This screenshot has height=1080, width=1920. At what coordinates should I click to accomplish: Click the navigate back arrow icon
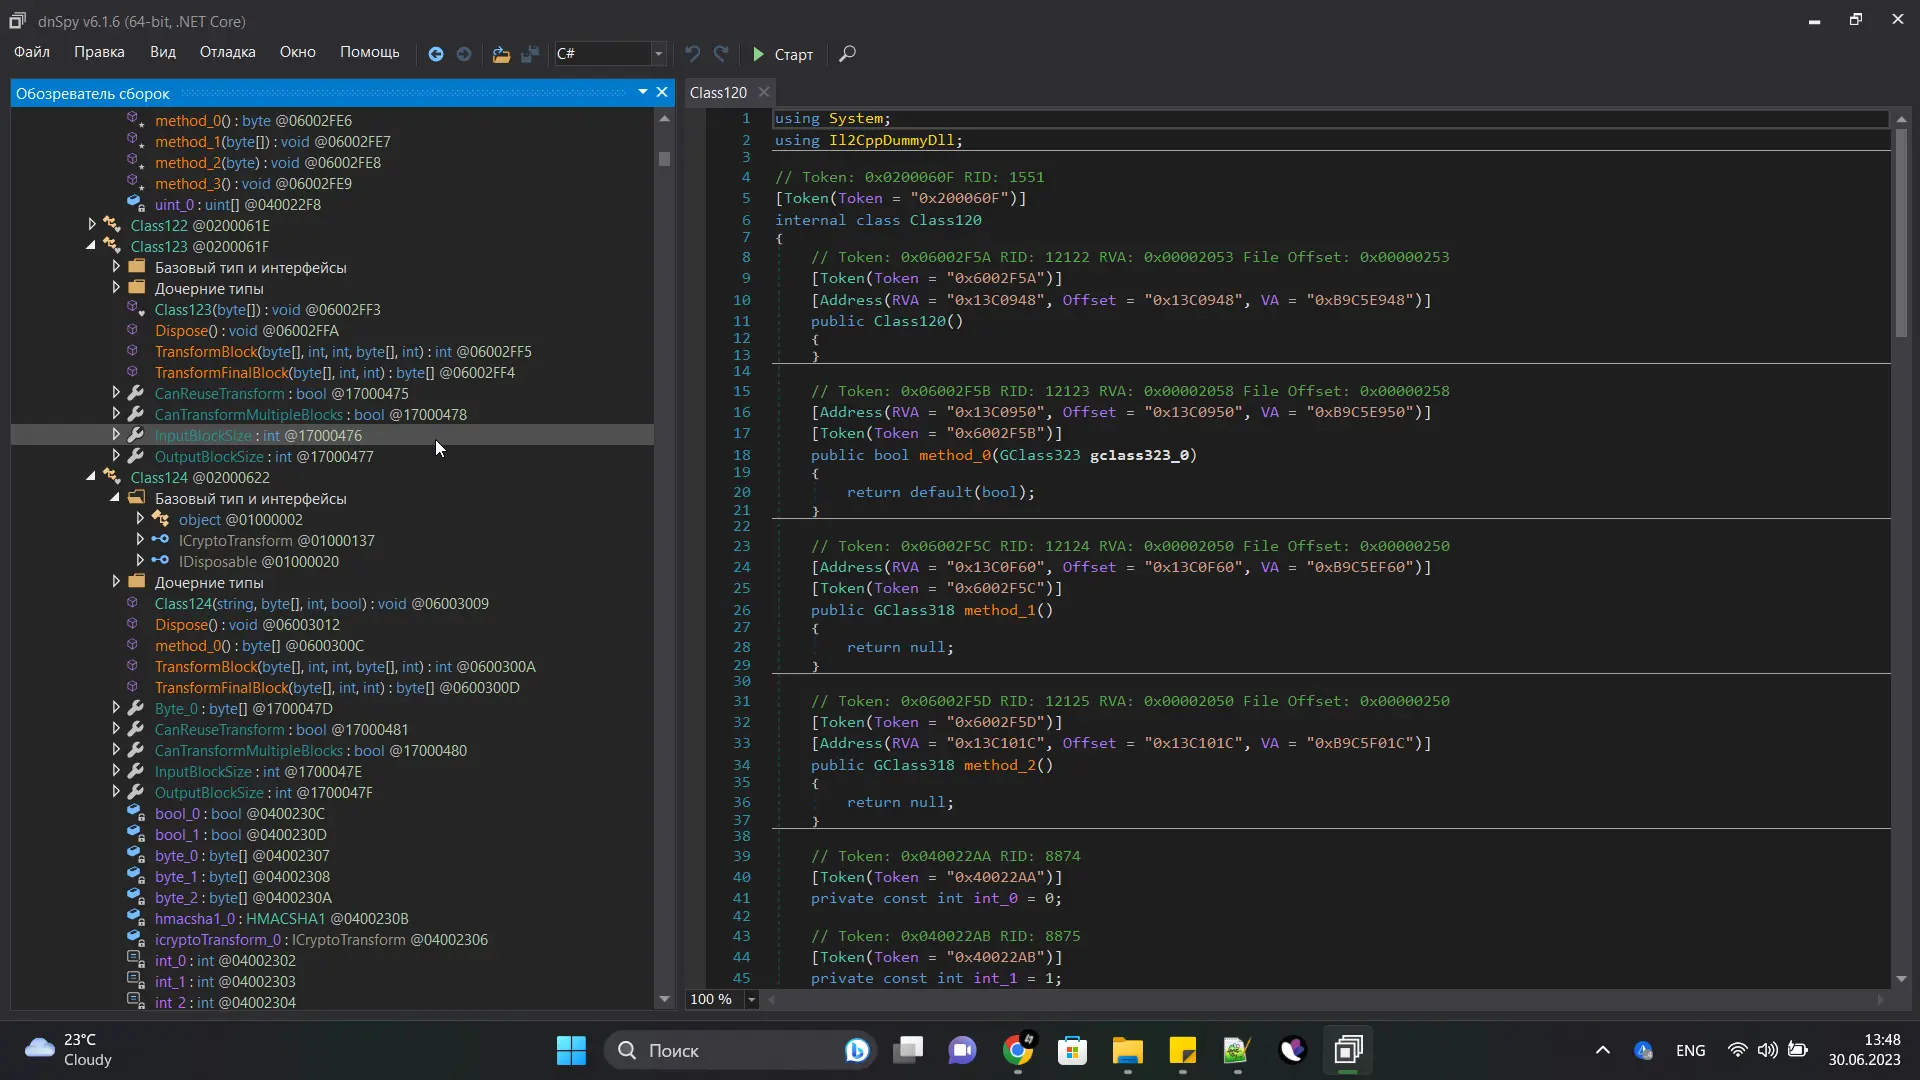coord(436,54)
